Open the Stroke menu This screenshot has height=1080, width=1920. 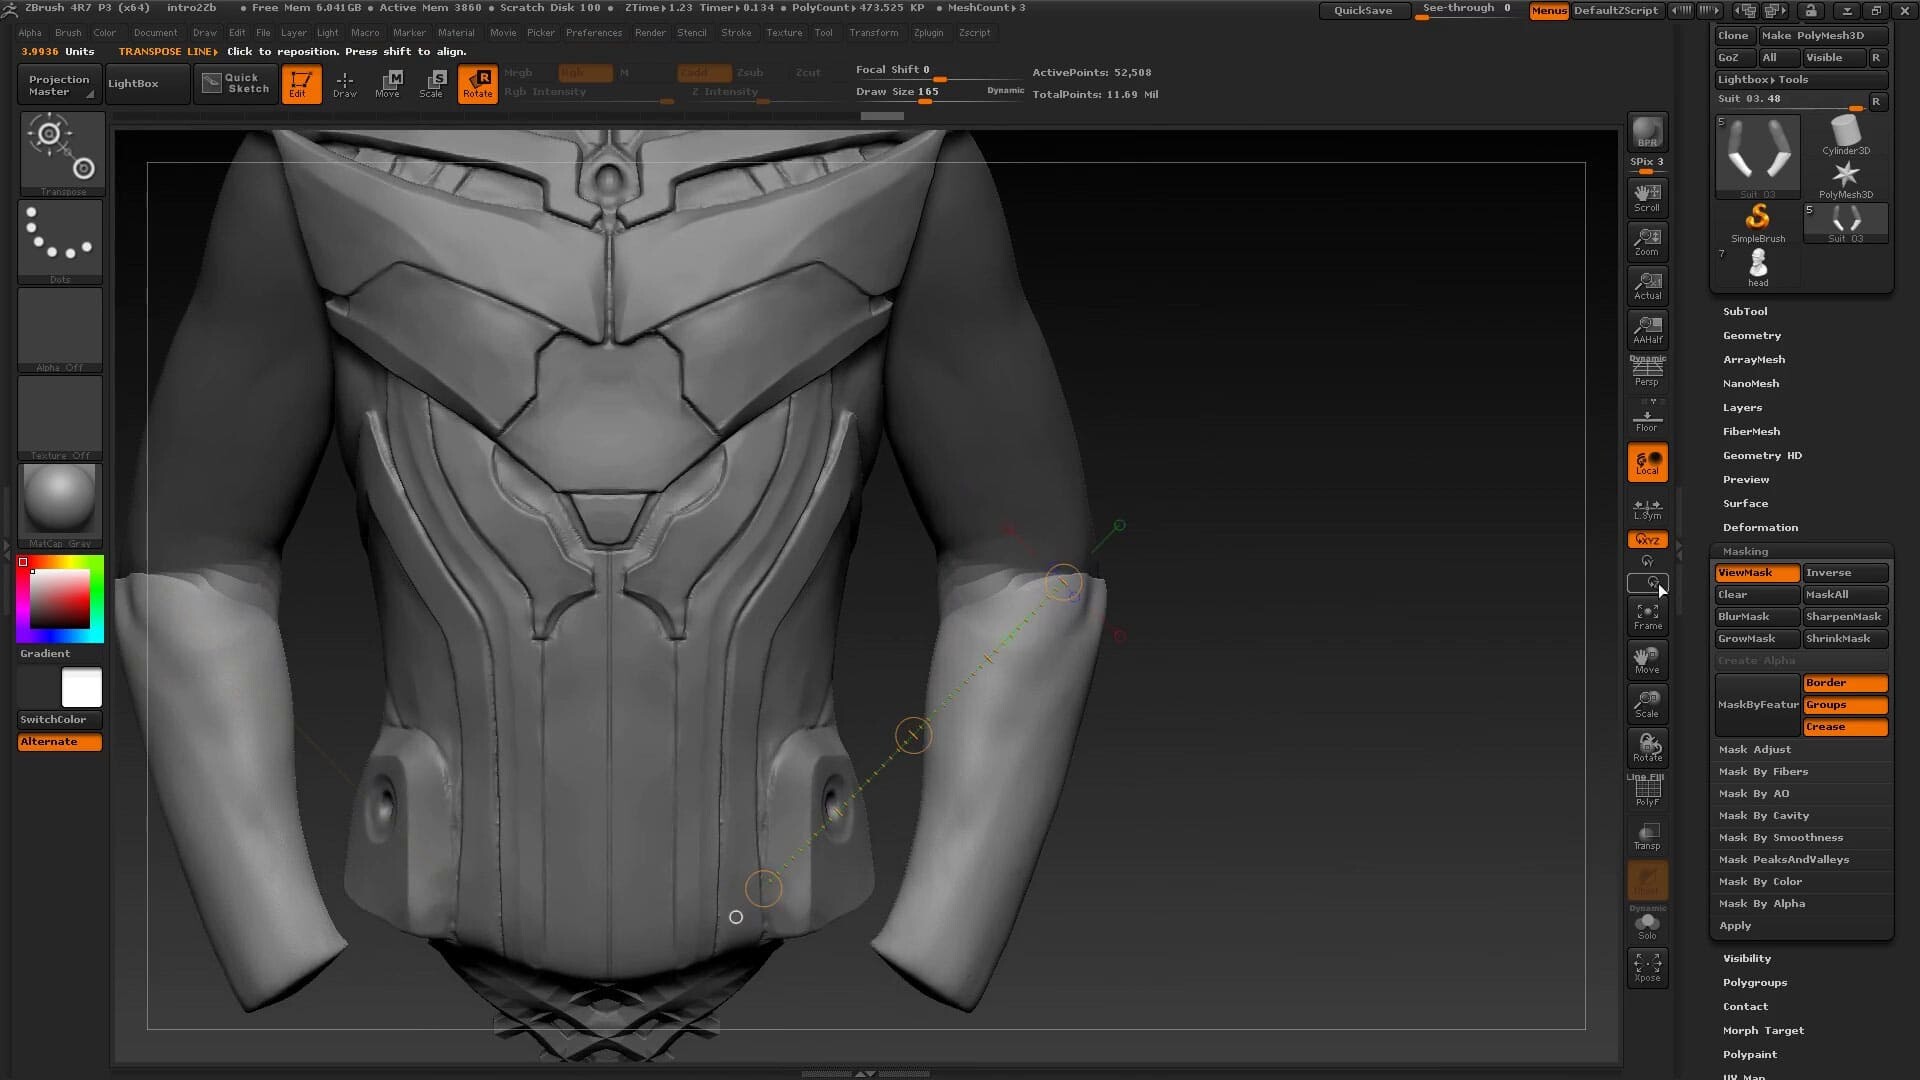point(736,33)
